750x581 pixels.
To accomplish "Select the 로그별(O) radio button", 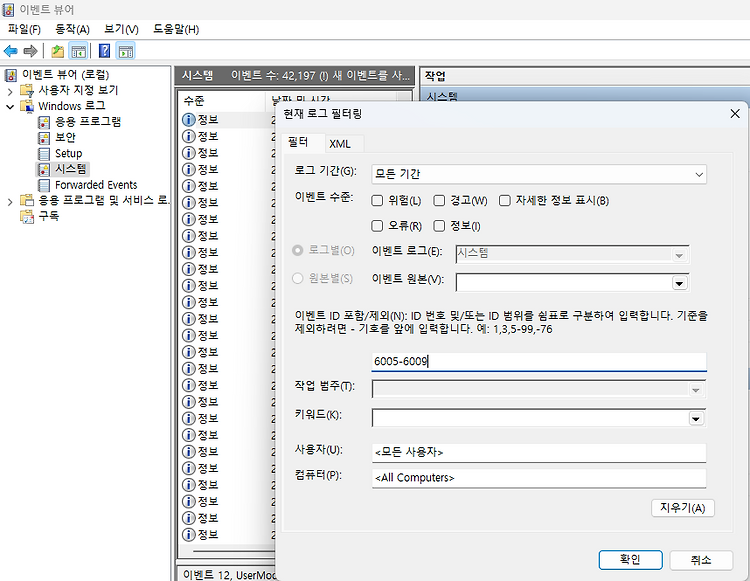I will (x=298, y=251).
